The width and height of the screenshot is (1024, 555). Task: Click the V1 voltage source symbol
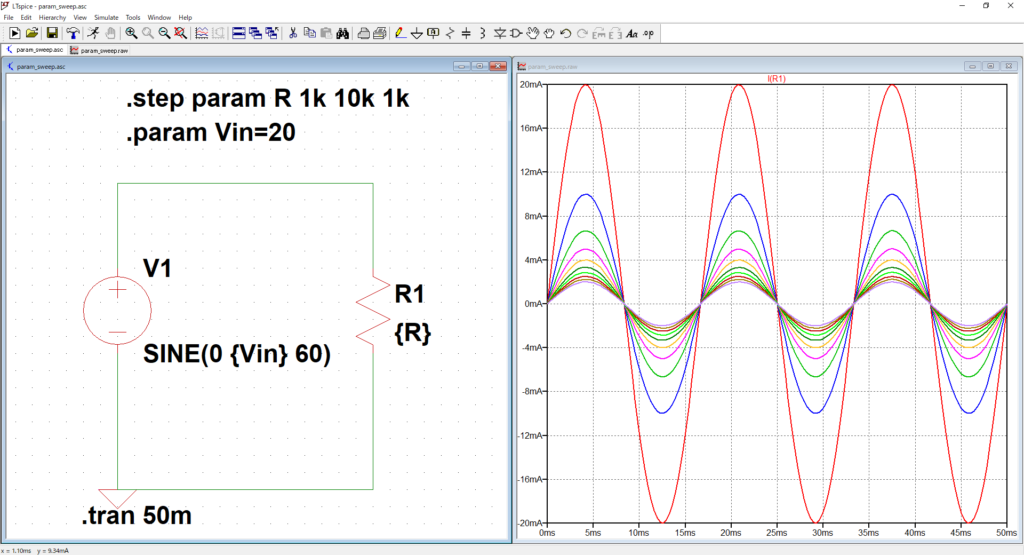[118, 310]
